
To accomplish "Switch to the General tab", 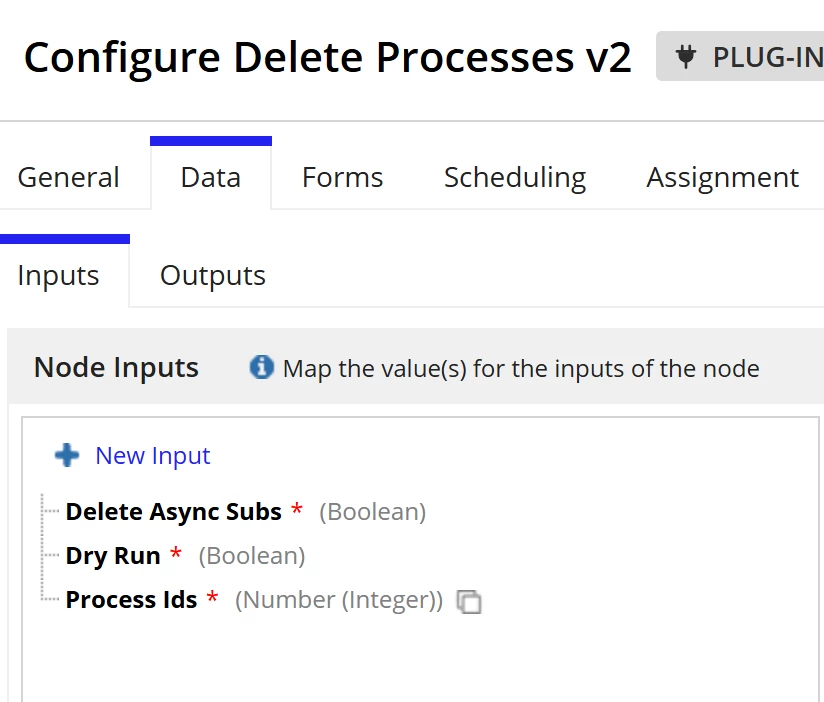I will point(68,177).
